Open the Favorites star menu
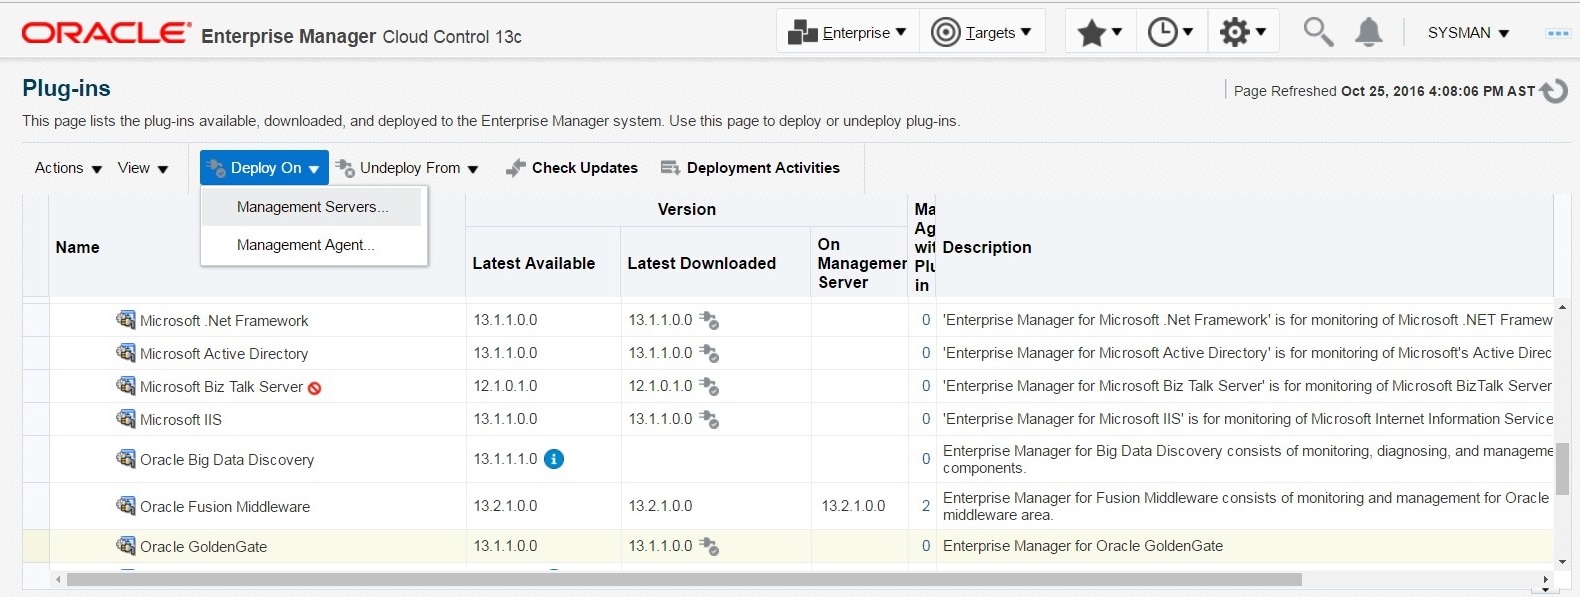 tap(1099, 32)
